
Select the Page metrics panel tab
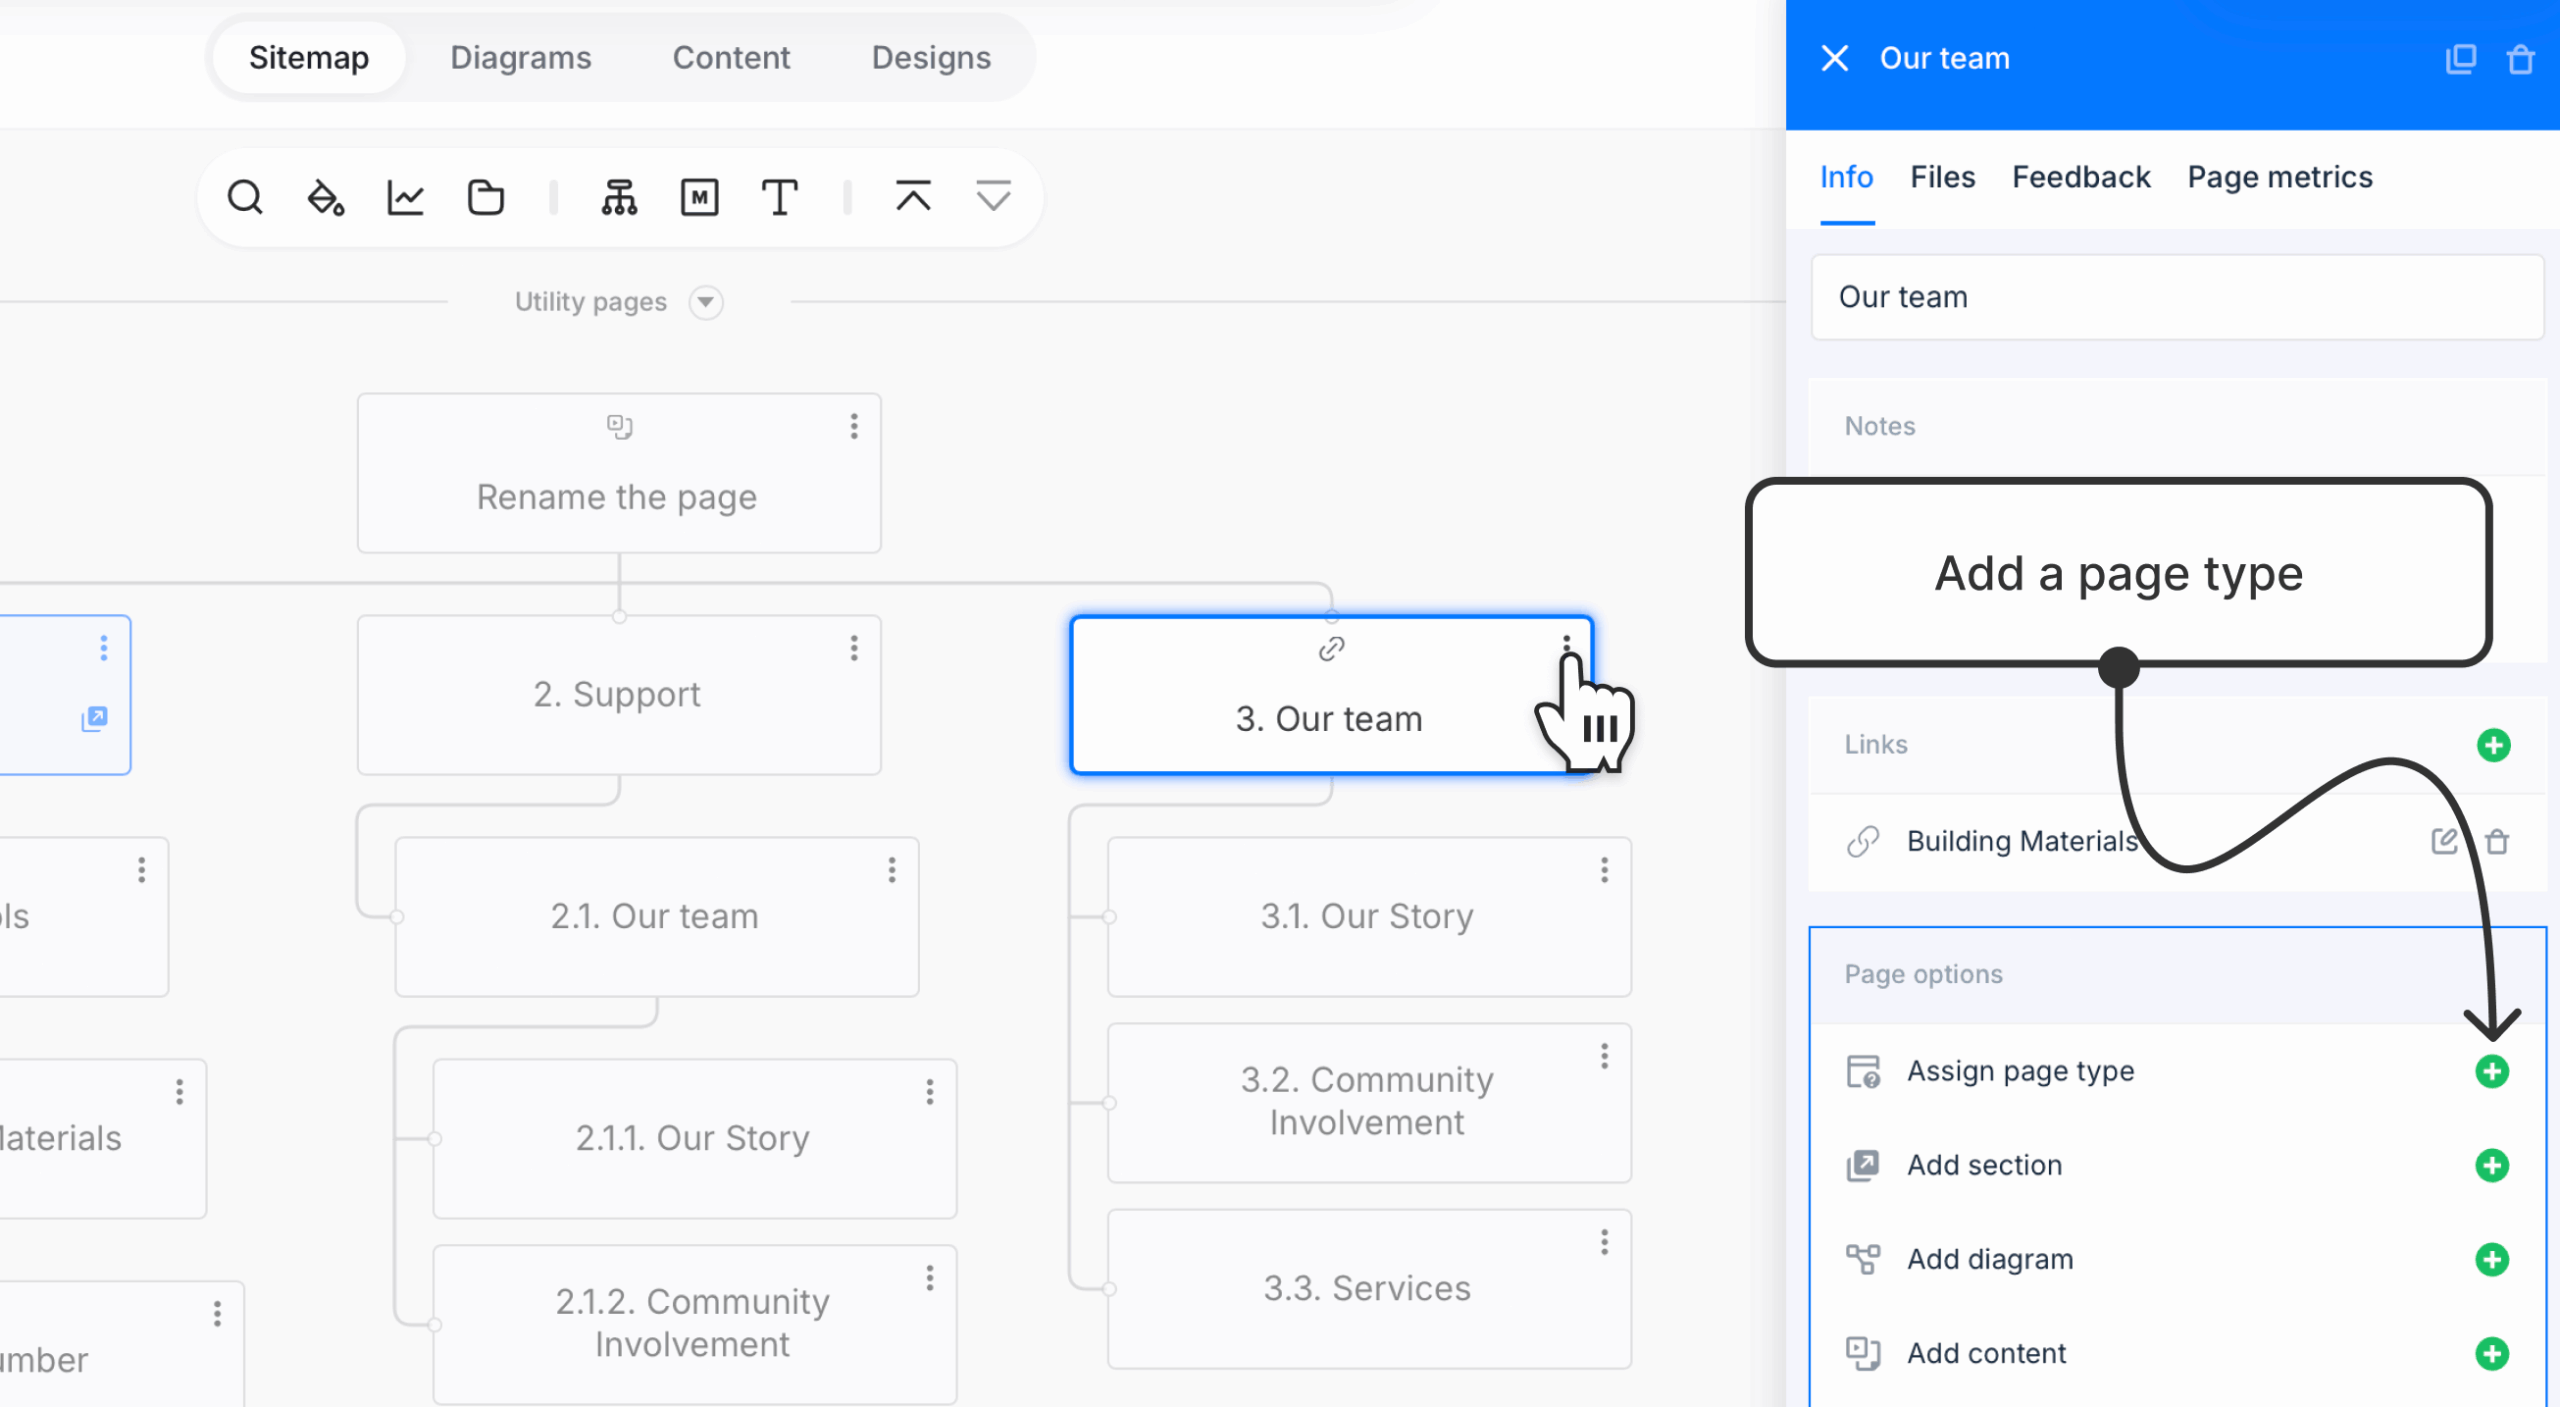[x=2279, y=177]
